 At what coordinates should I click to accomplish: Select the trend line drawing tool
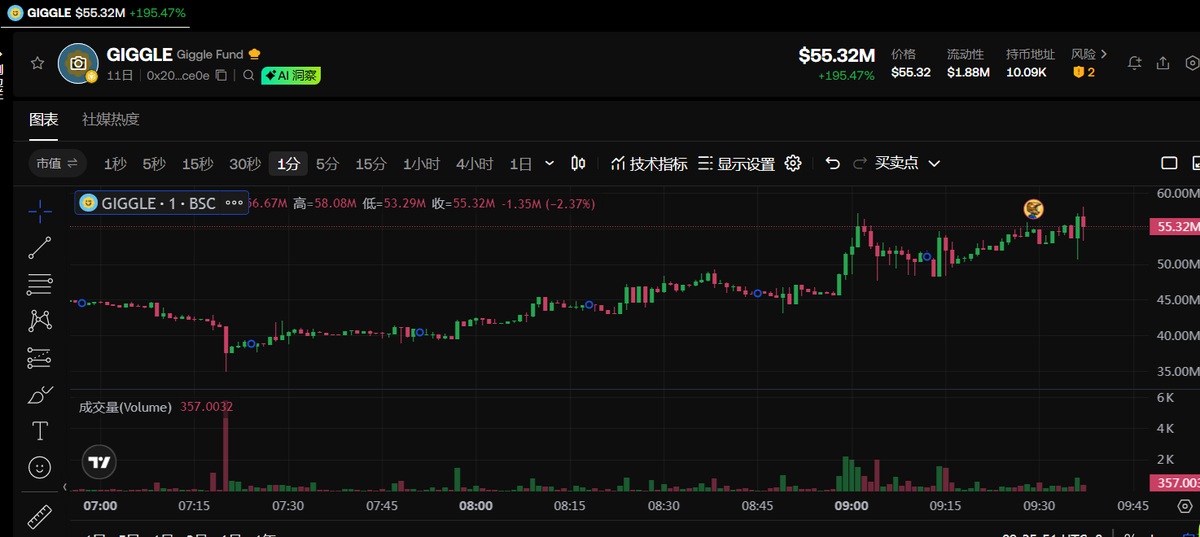click(x=40, y=248)
